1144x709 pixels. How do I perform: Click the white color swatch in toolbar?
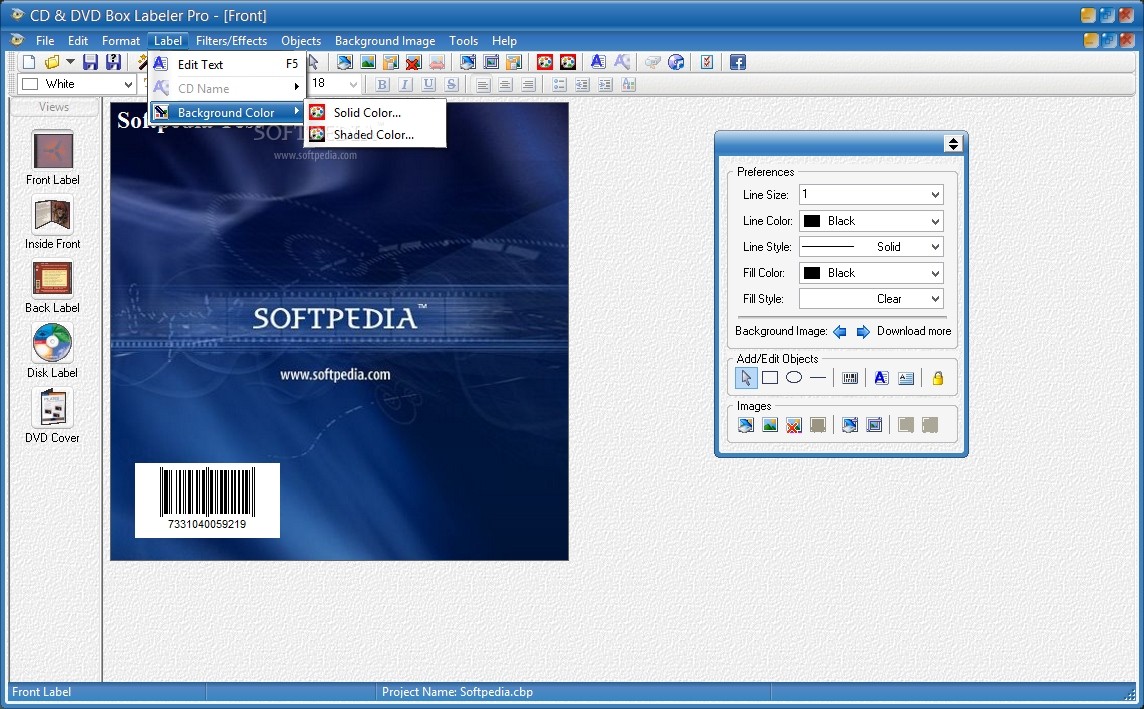coord(31,85)
